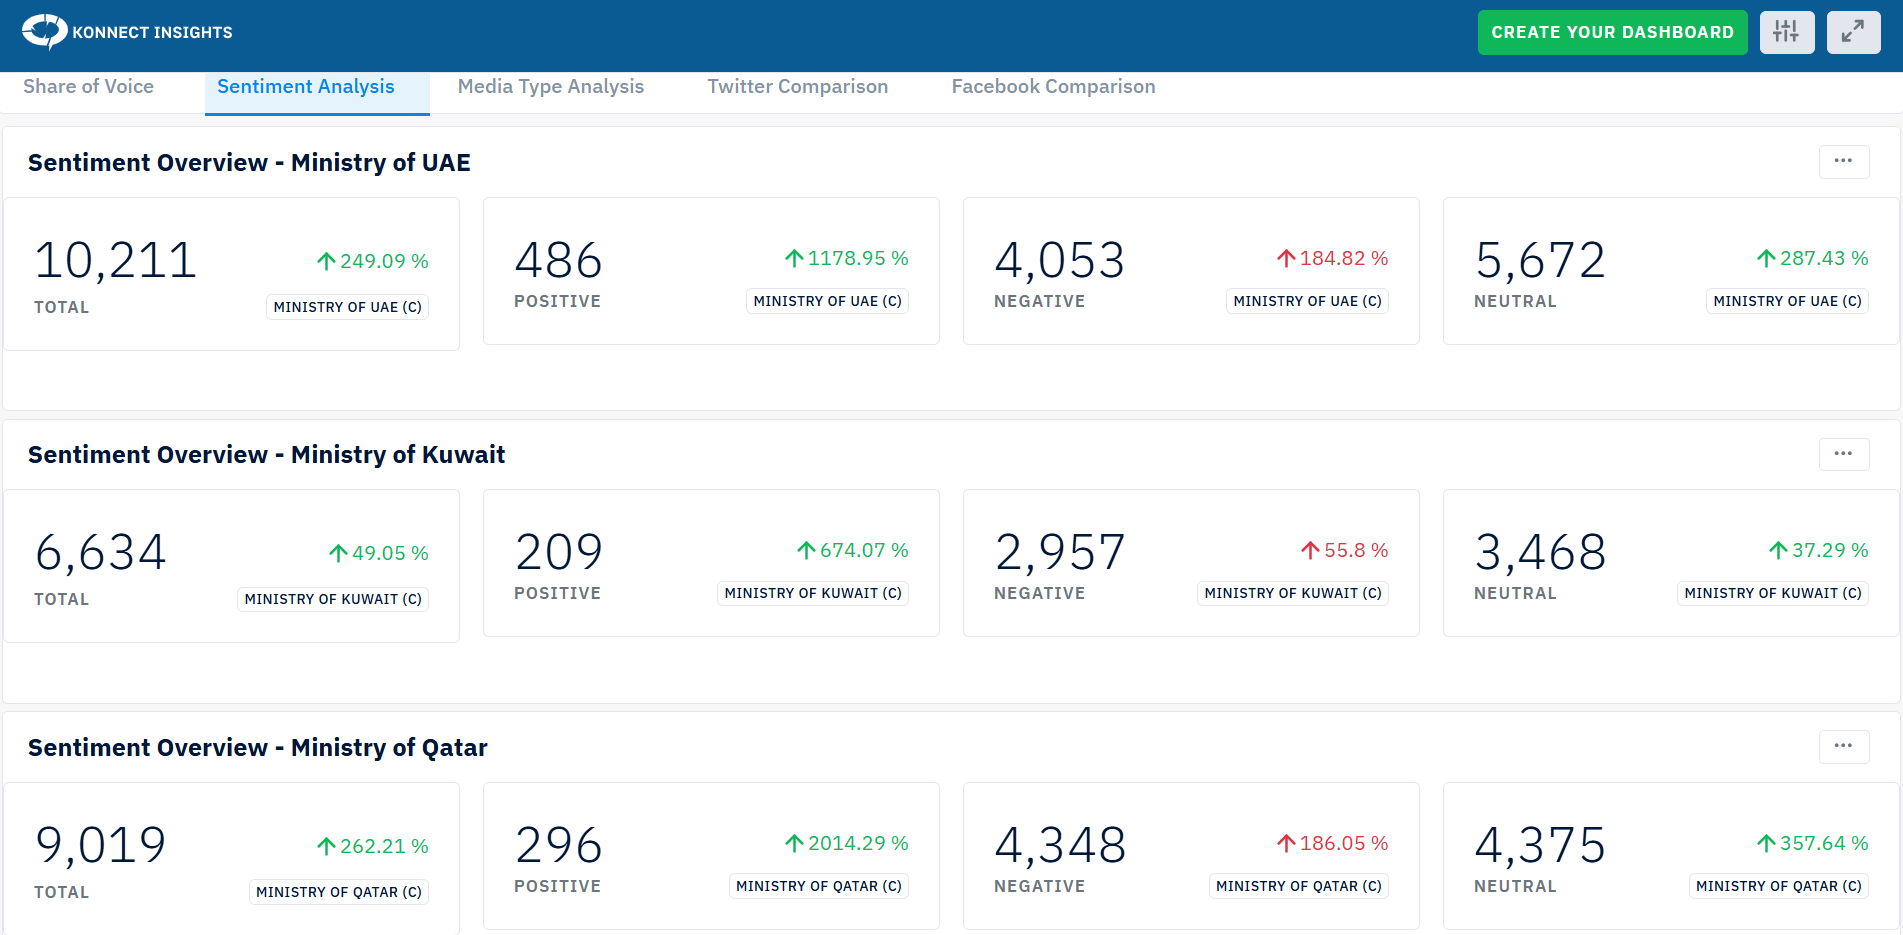This screenshot has width=1903, height=935.
Task: Click the 10,211 Total count for Ministry of UAE
Action: tap(114, 260)
